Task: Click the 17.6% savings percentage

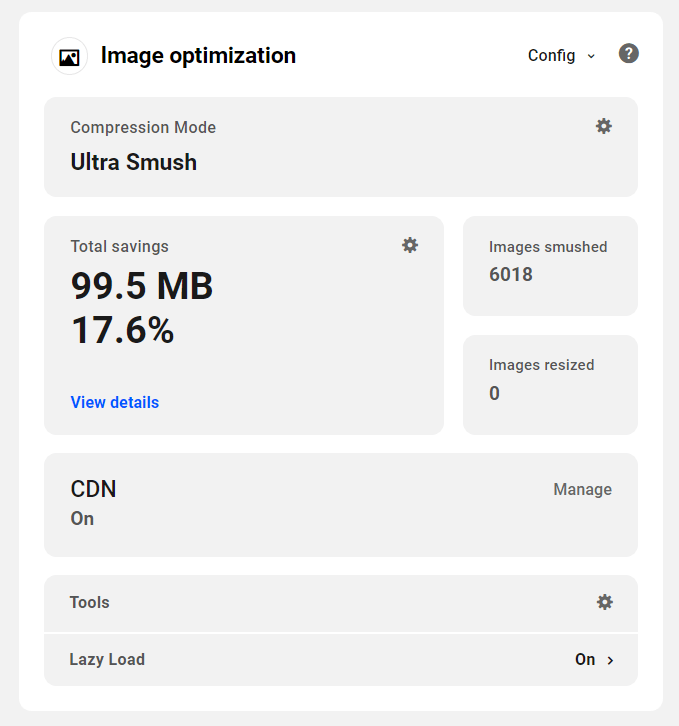Action: click(x=122, y=330)
